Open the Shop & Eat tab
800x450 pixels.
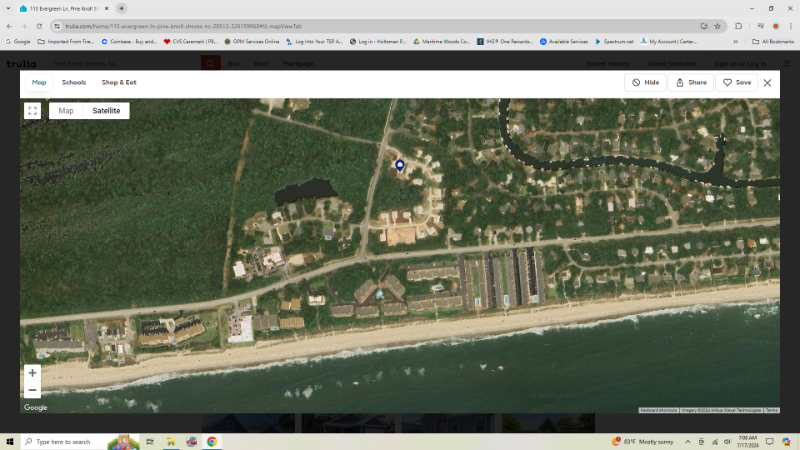pyautogui.click(x=119, y=82)
